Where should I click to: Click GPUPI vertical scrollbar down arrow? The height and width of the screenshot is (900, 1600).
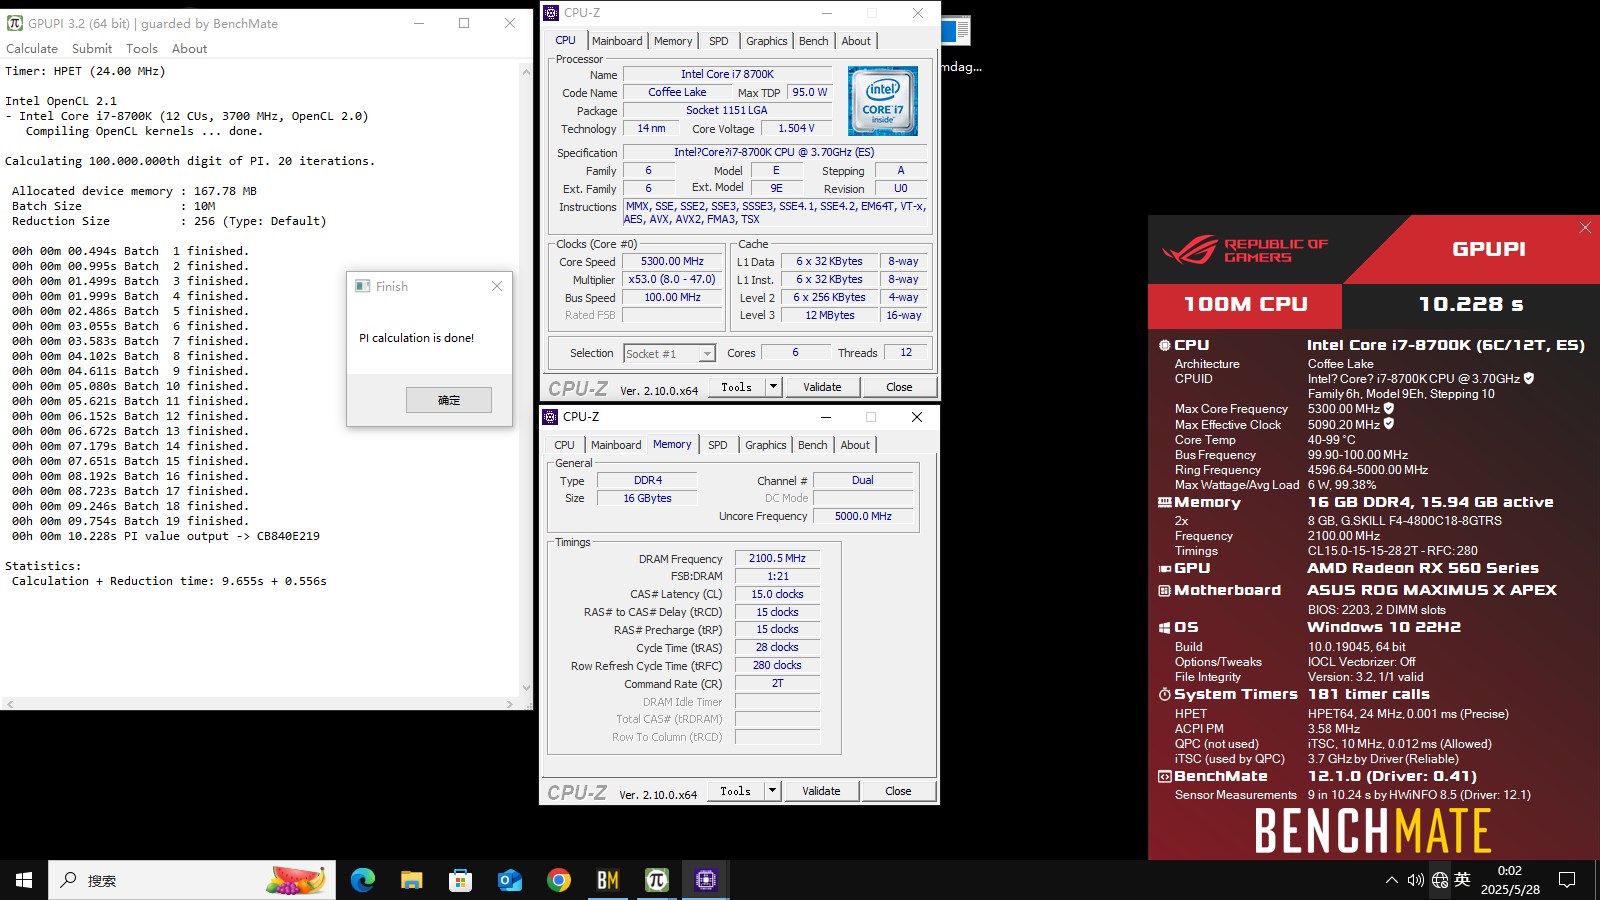click(526, 688)
